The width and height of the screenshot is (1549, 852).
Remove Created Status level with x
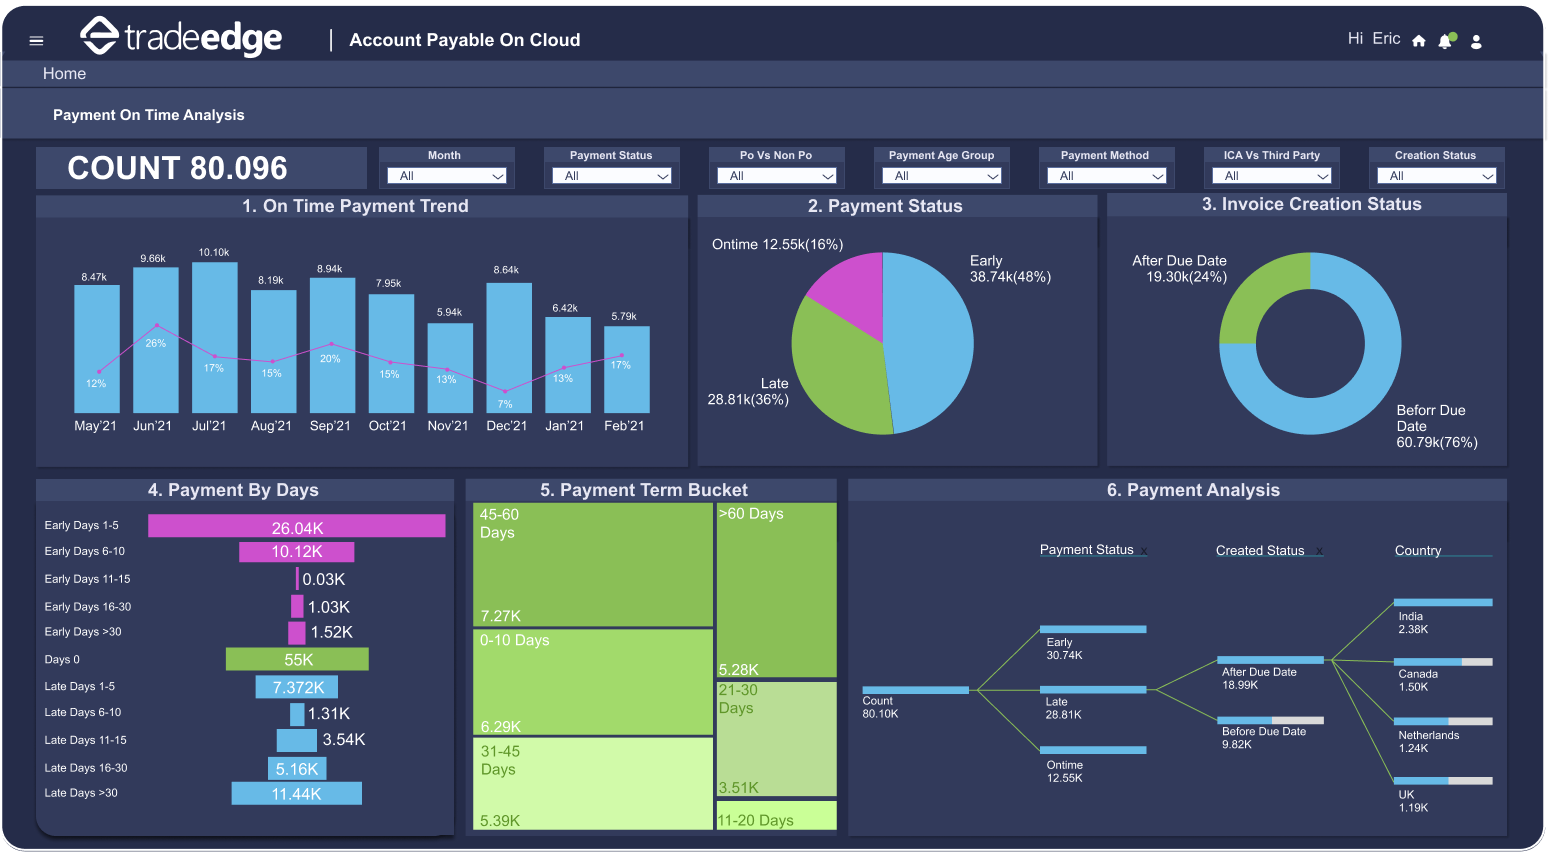coord(1319,551)
